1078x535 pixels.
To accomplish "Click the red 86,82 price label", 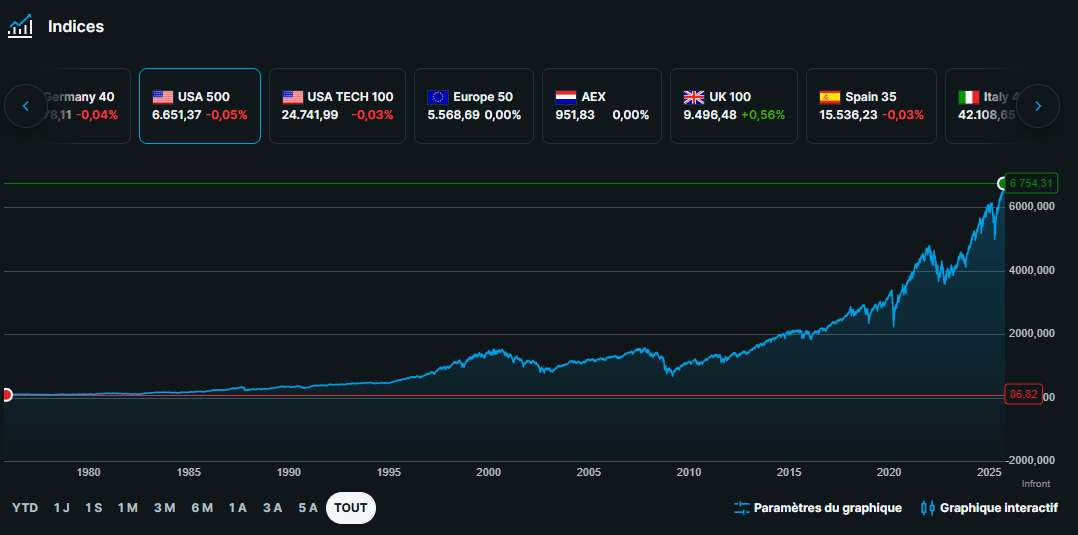I will 1024,395.
